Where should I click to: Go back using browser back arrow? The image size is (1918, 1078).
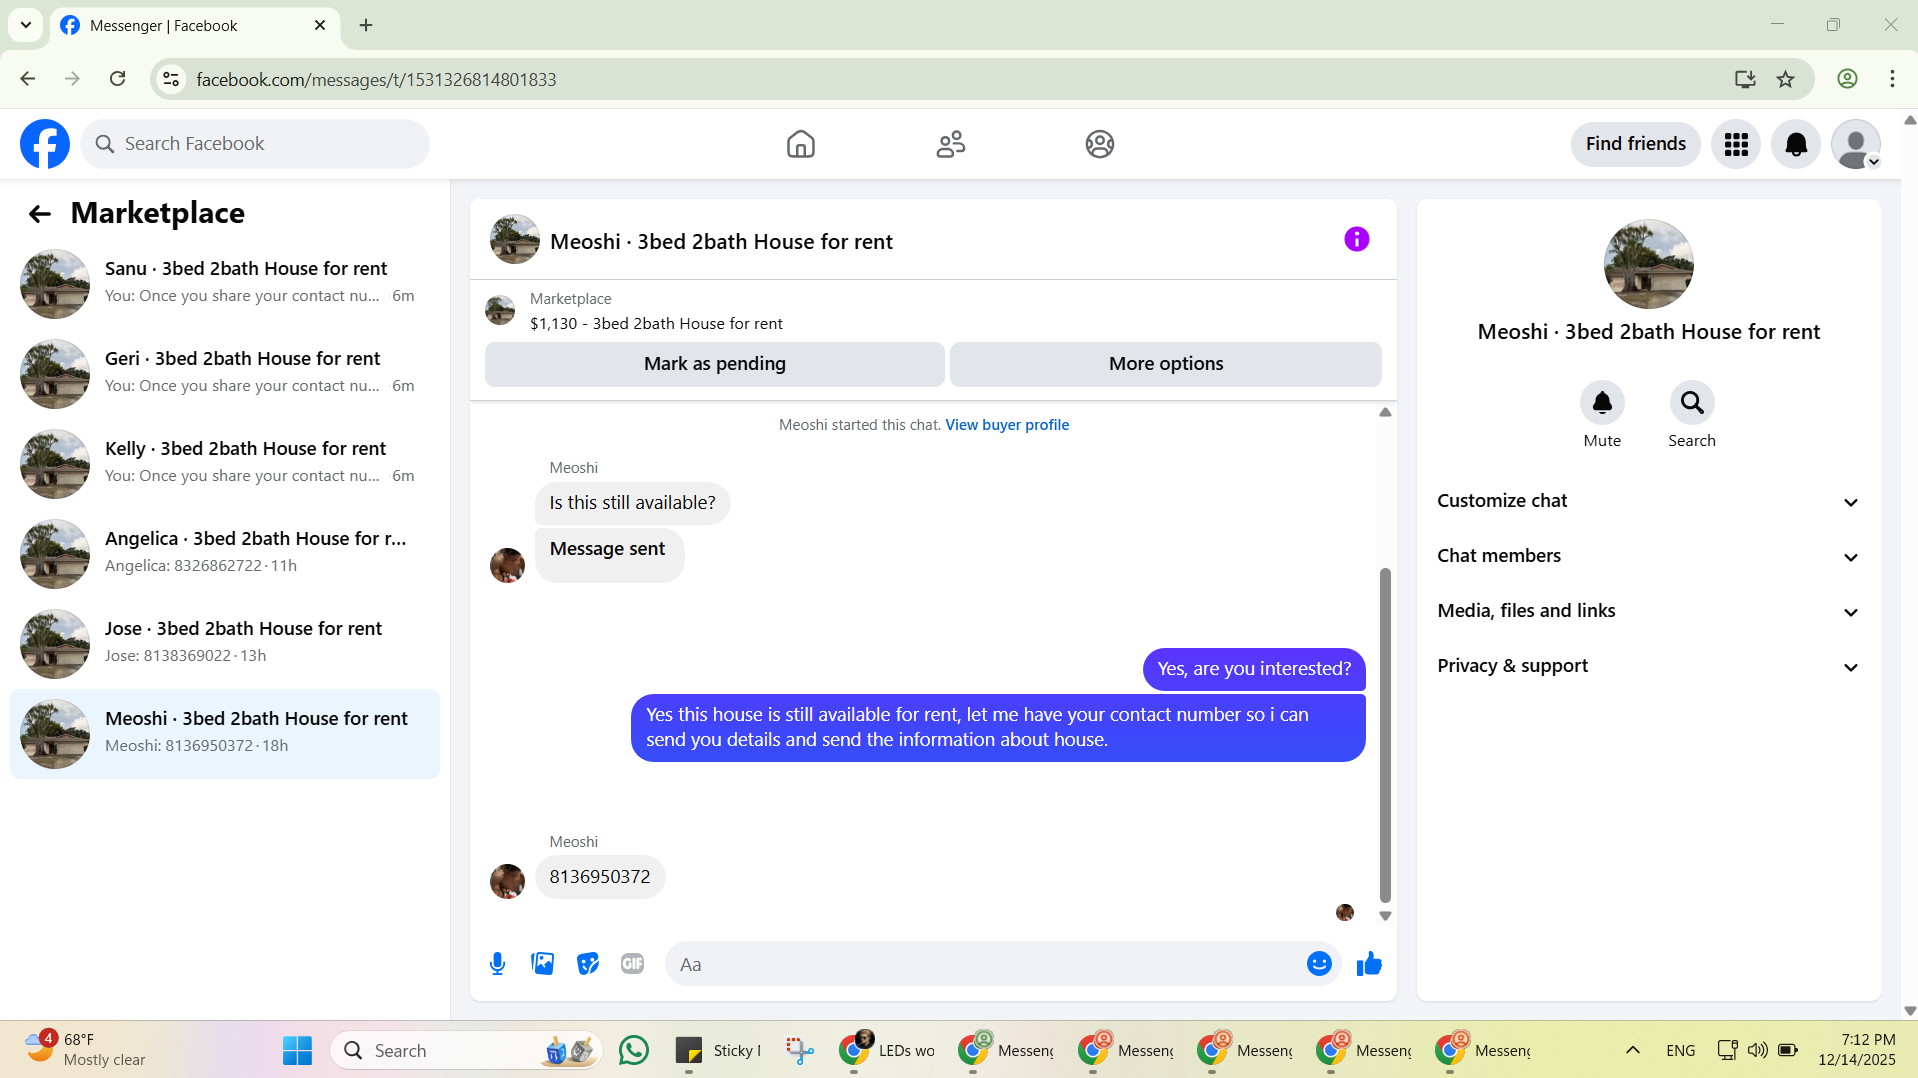[28, 79]
